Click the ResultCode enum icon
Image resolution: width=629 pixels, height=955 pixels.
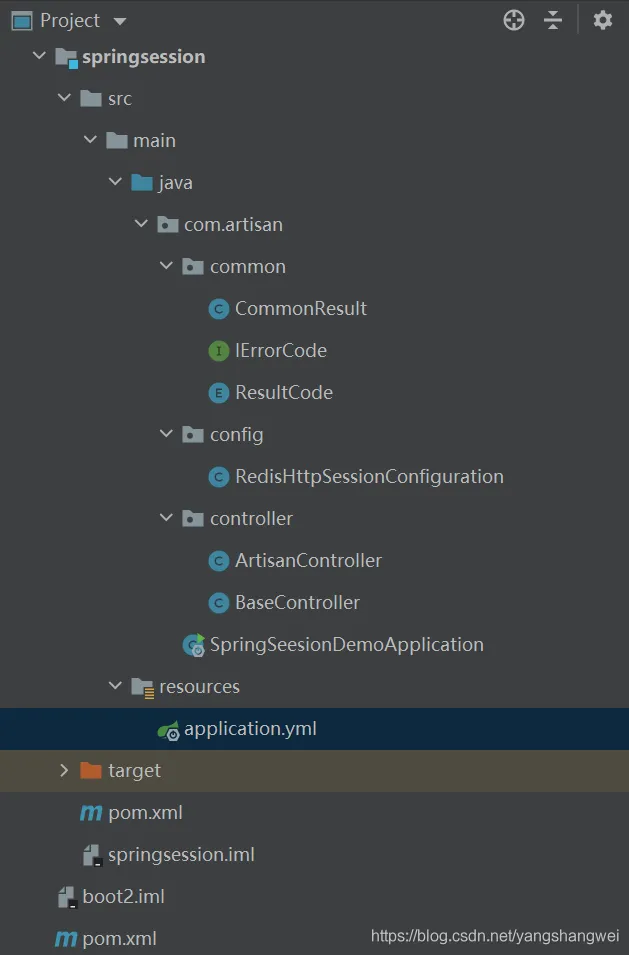(219, 393)
